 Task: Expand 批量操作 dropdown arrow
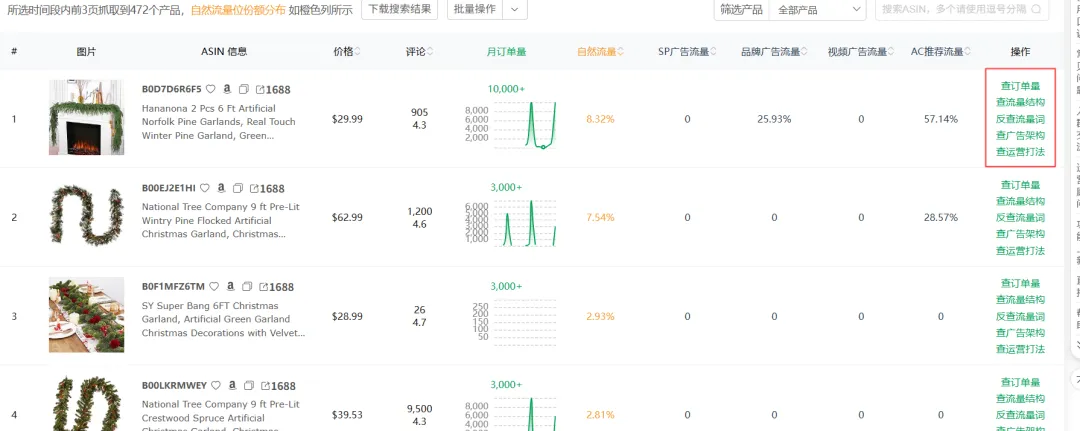click(514, 9)
